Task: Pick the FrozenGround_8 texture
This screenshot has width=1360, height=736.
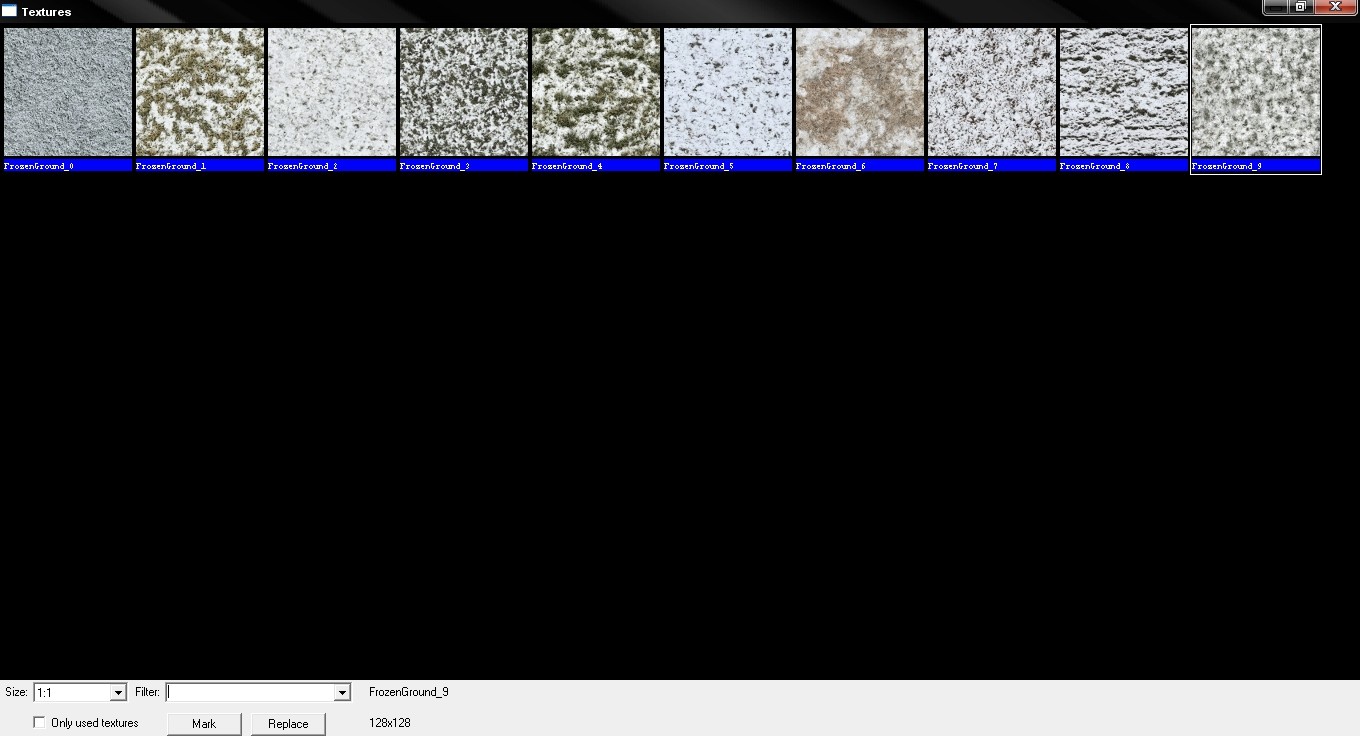Action: [x=1124, y=92]
